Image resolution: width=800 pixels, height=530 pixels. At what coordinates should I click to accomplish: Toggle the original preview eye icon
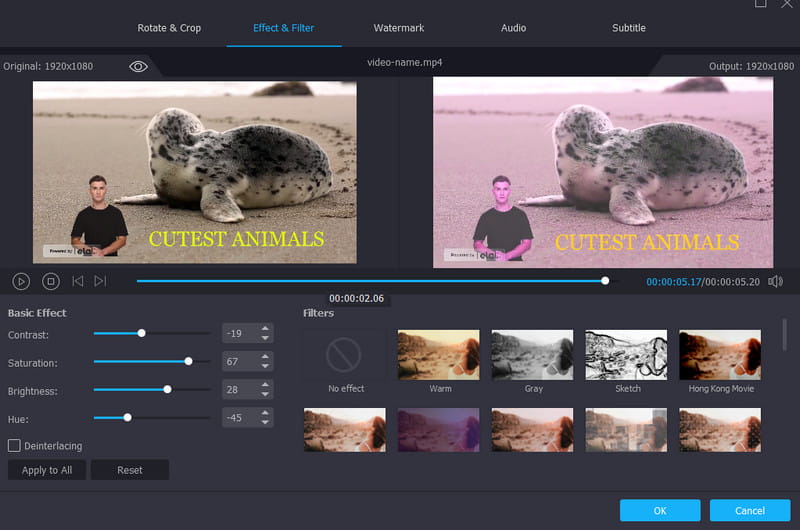tap(138, 66)
